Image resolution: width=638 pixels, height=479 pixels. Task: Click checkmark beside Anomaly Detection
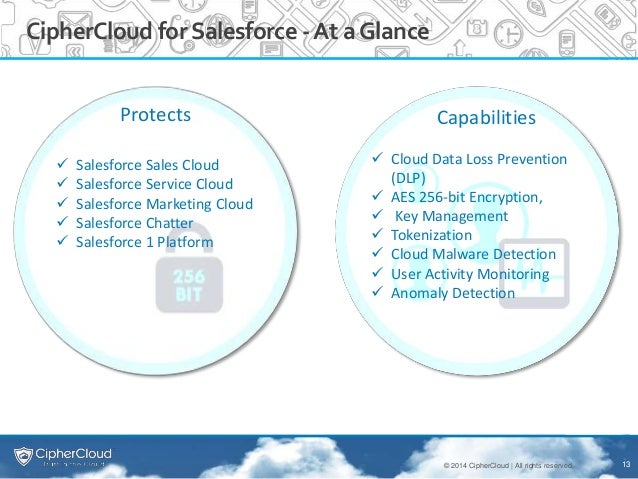(x=377, y=291)
